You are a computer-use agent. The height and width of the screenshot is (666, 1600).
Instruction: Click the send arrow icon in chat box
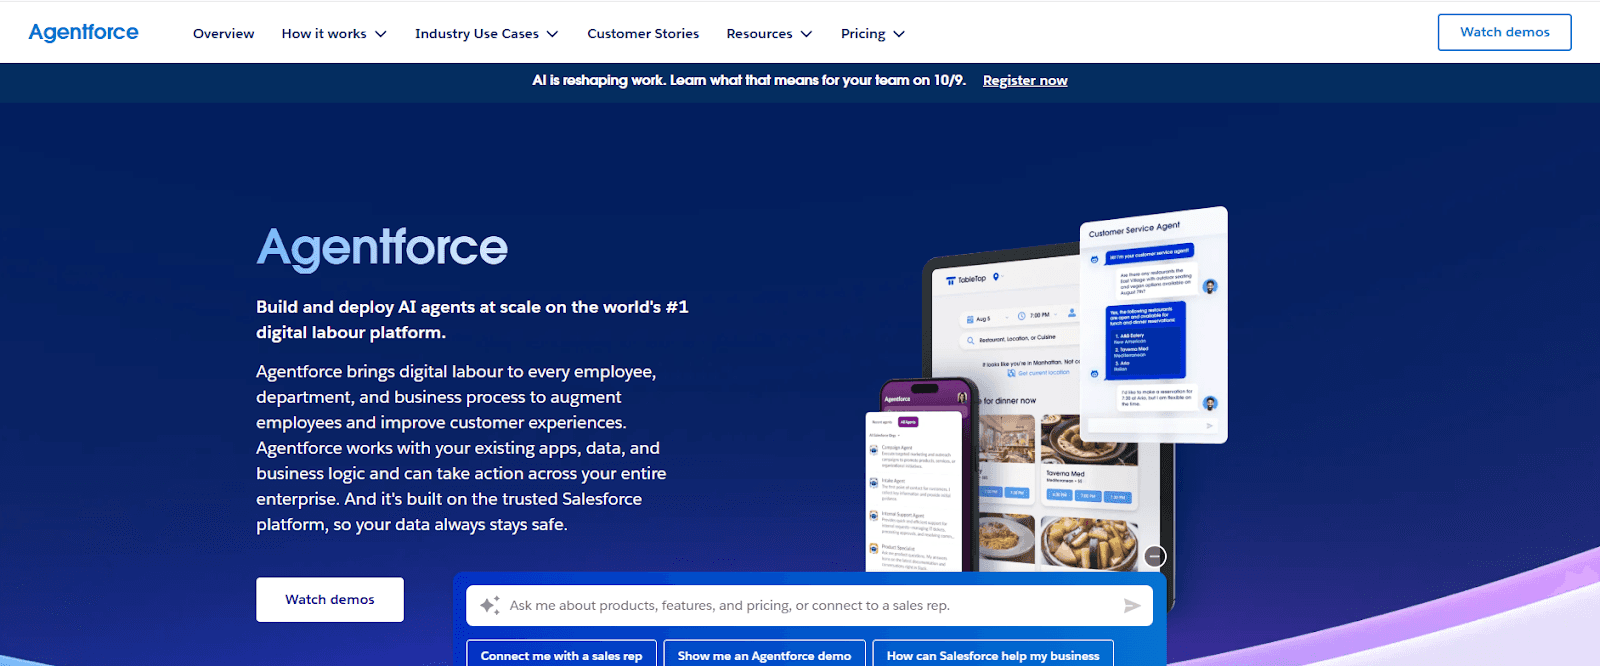point(1132,605)
